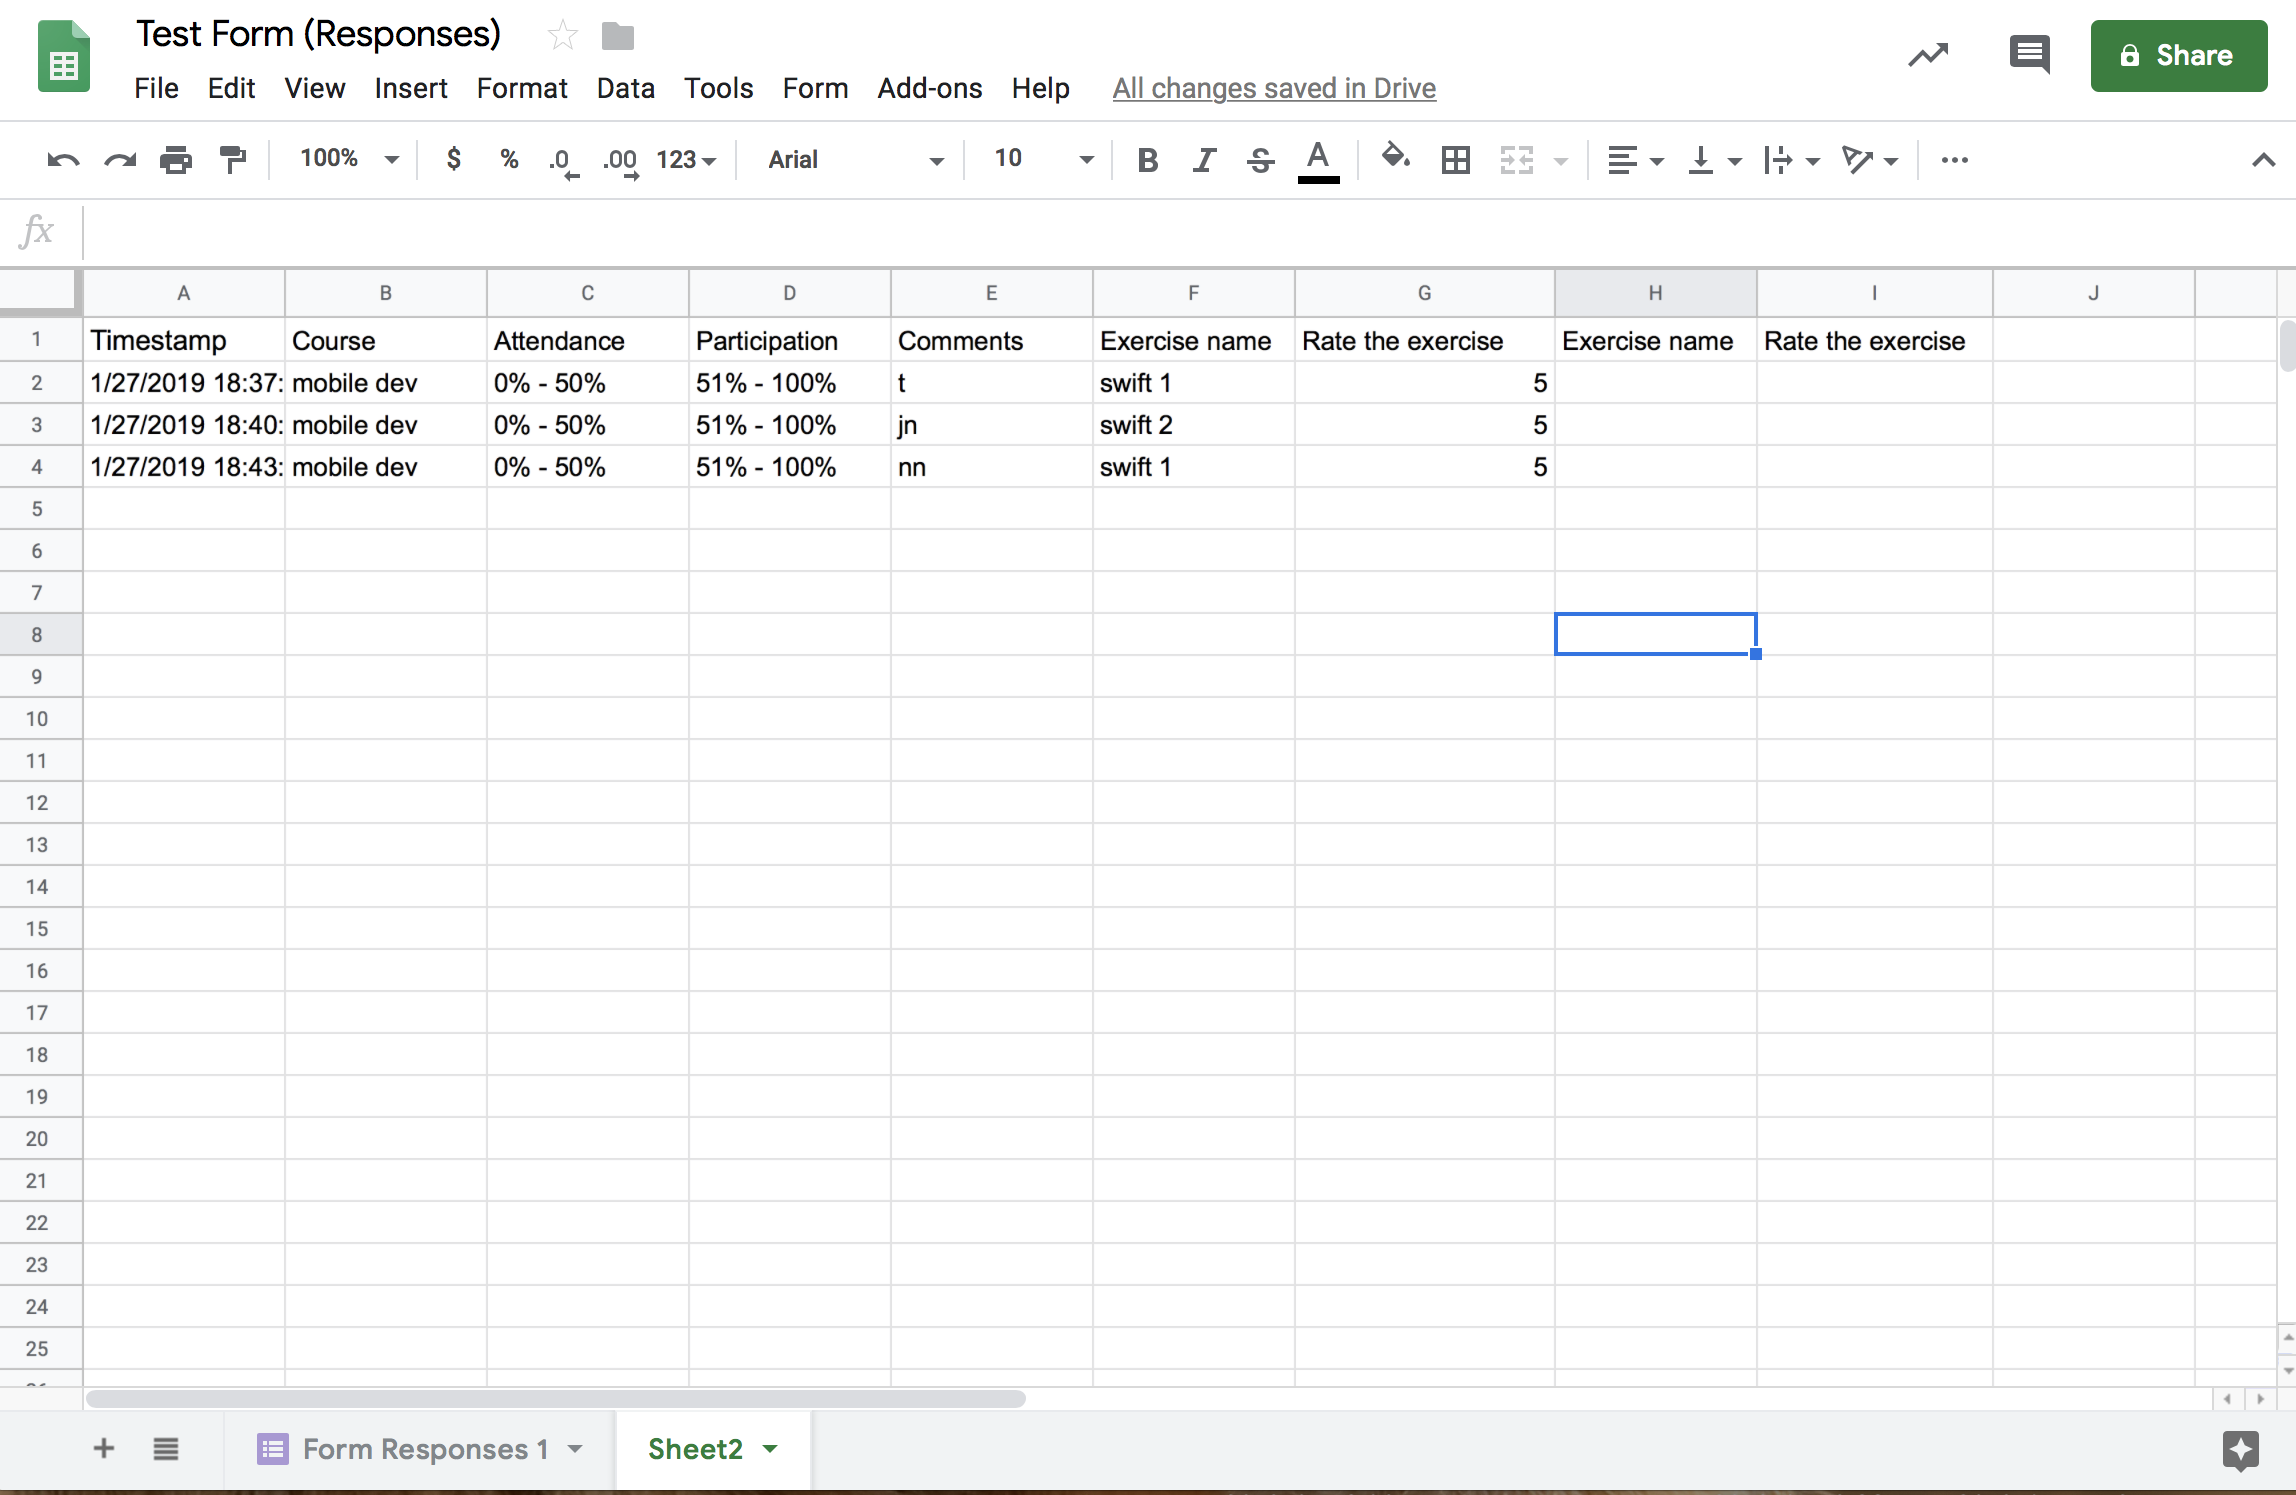
Task: Select the paint format tool
Action: [x=233, y=160]
